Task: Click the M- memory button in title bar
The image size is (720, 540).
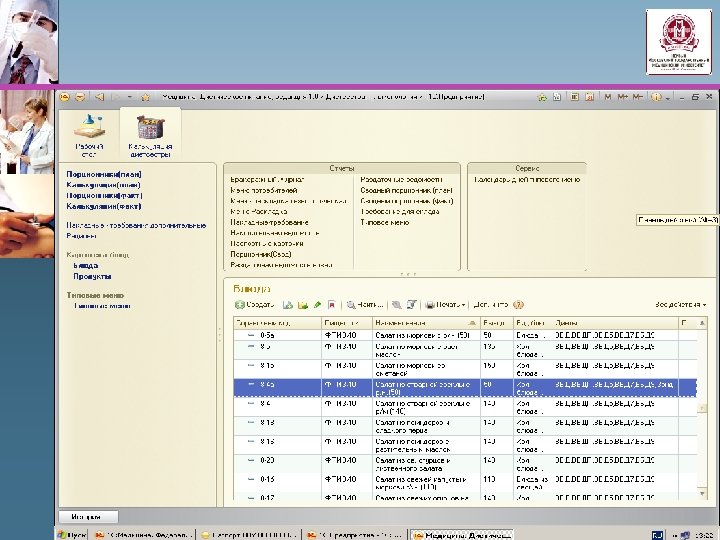Action: click(638, 97)
